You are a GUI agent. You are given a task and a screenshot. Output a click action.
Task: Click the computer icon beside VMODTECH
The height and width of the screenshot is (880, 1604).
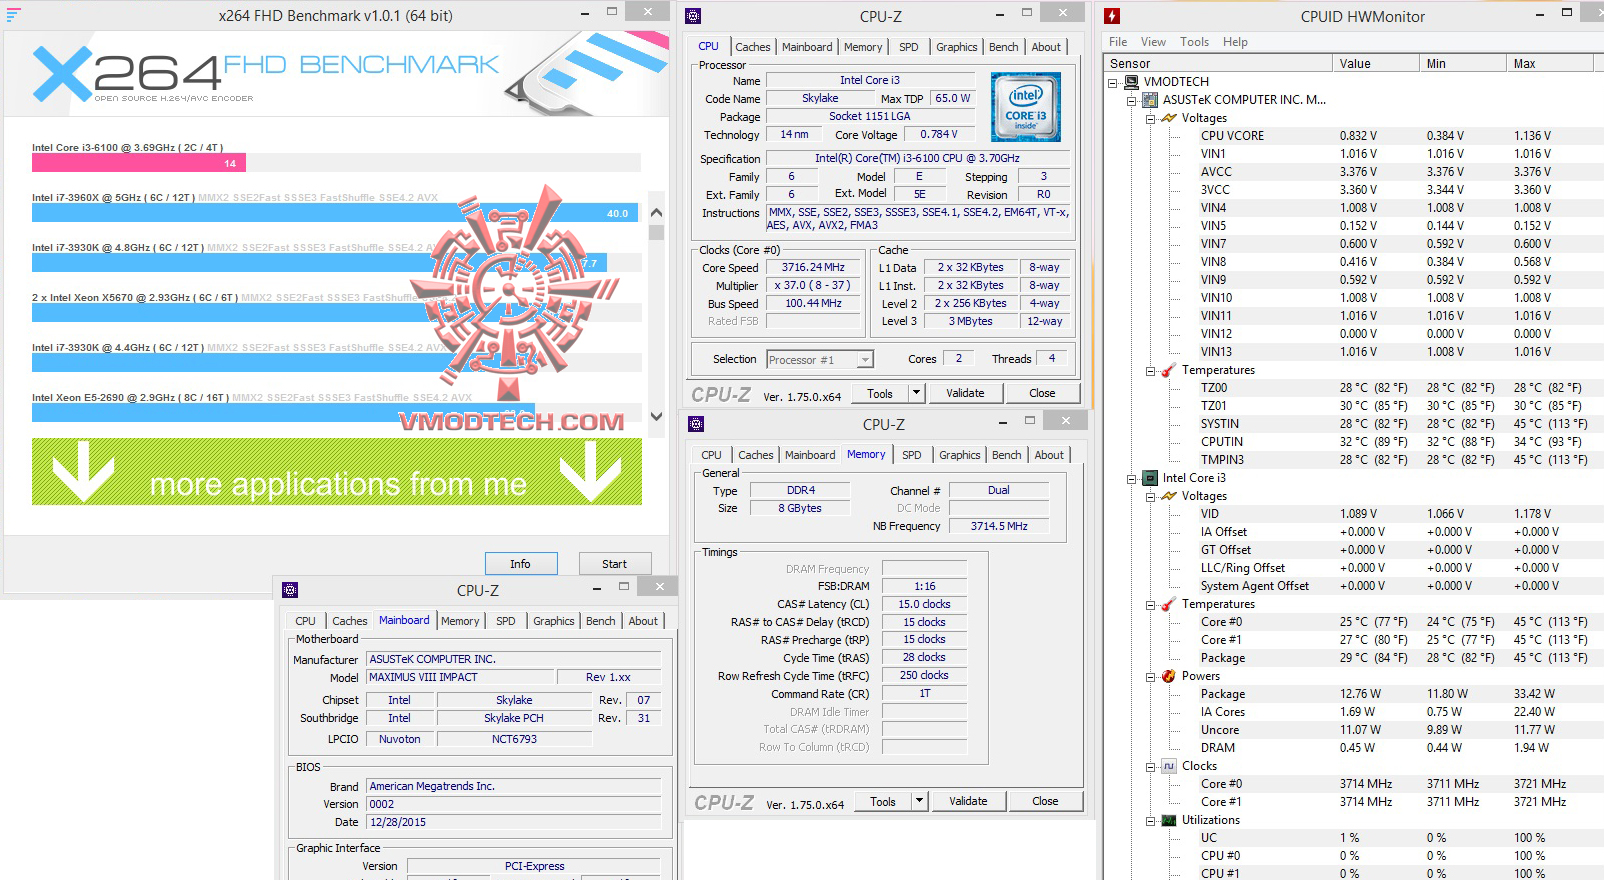(x=1131, y=82)
